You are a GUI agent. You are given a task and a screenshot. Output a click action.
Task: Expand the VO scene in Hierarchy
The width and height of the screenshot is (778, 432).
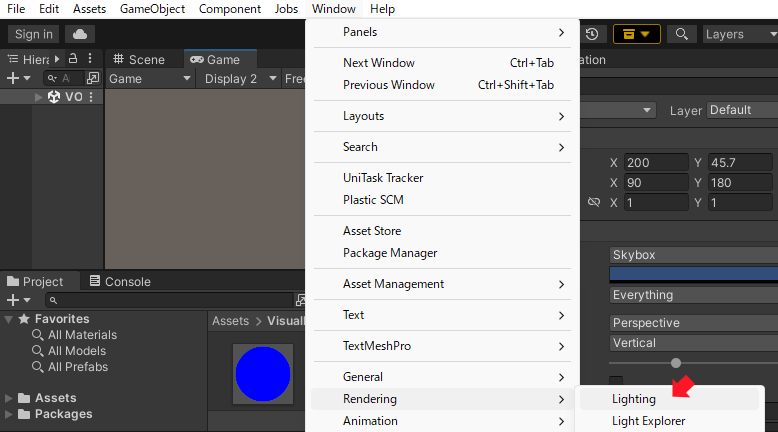(x=38, y=97)
